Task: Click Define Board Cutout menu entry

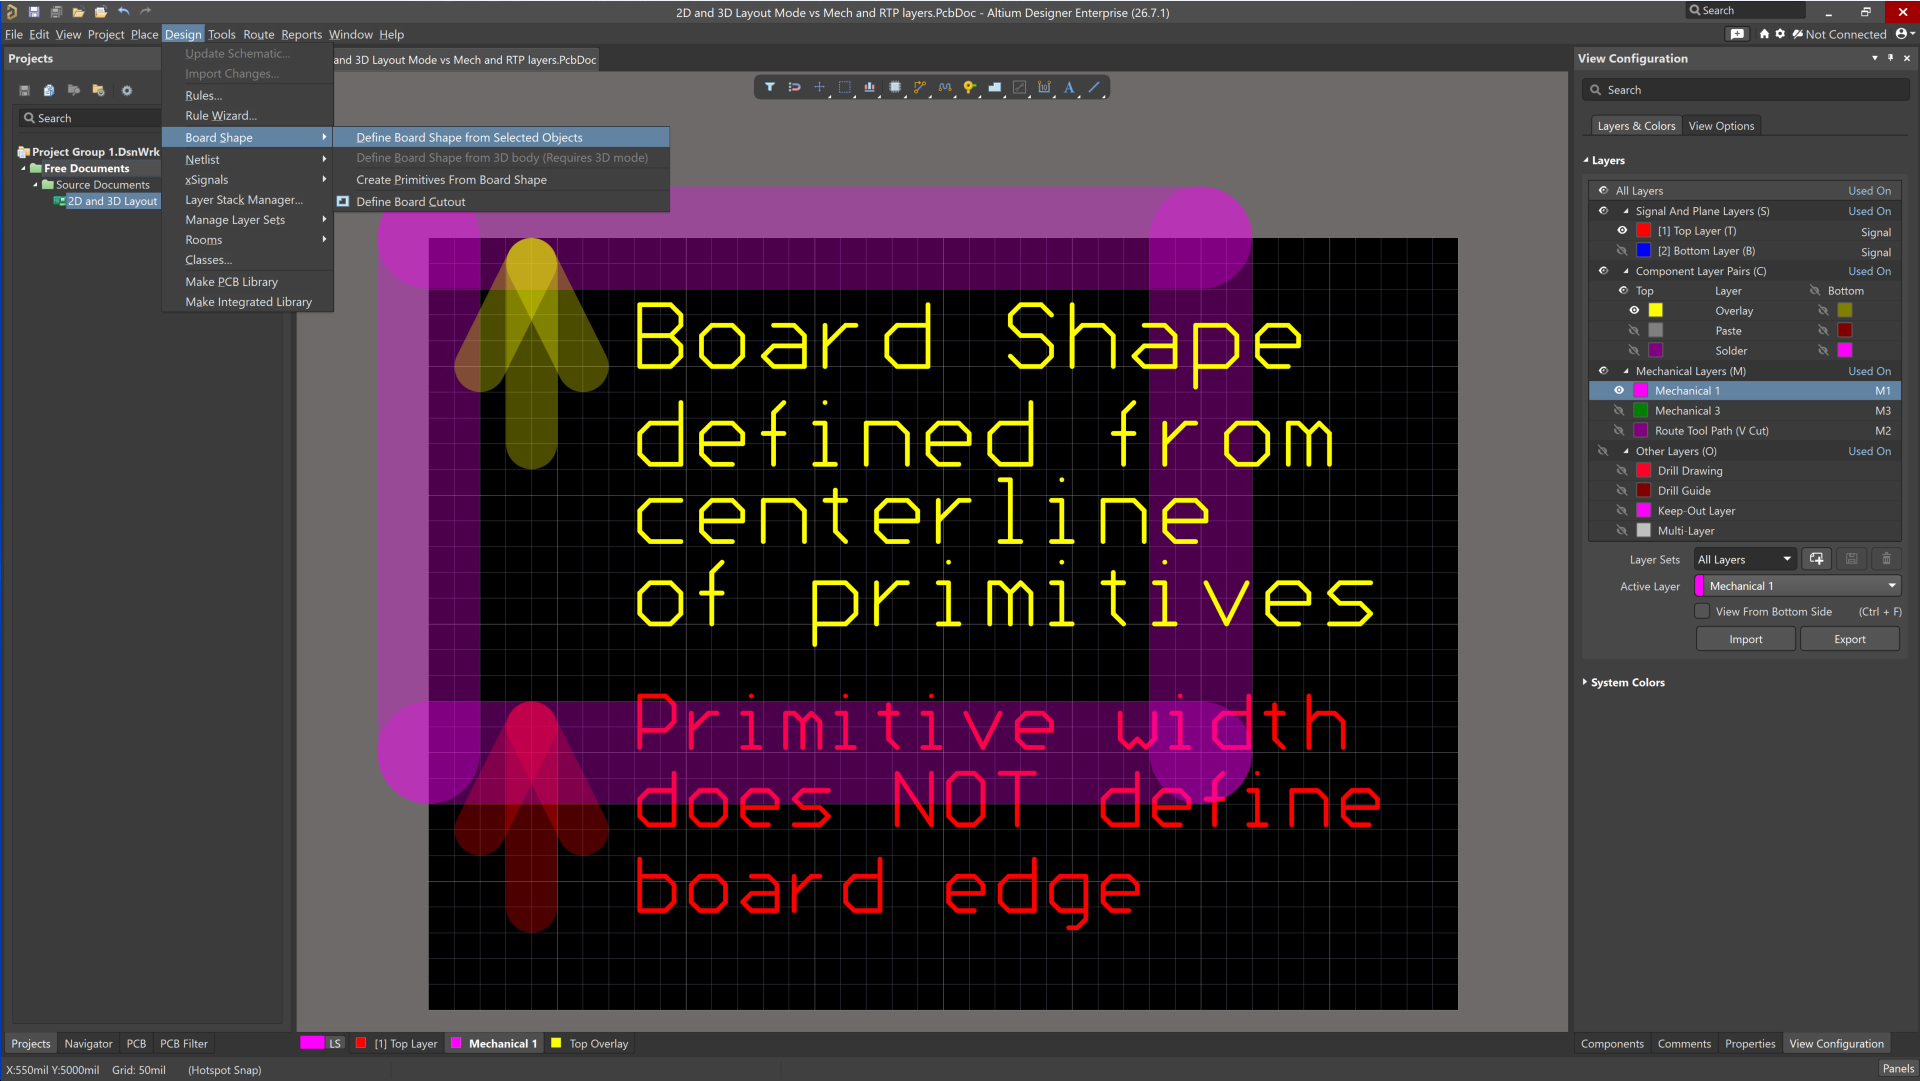Action: coord(500,202)
